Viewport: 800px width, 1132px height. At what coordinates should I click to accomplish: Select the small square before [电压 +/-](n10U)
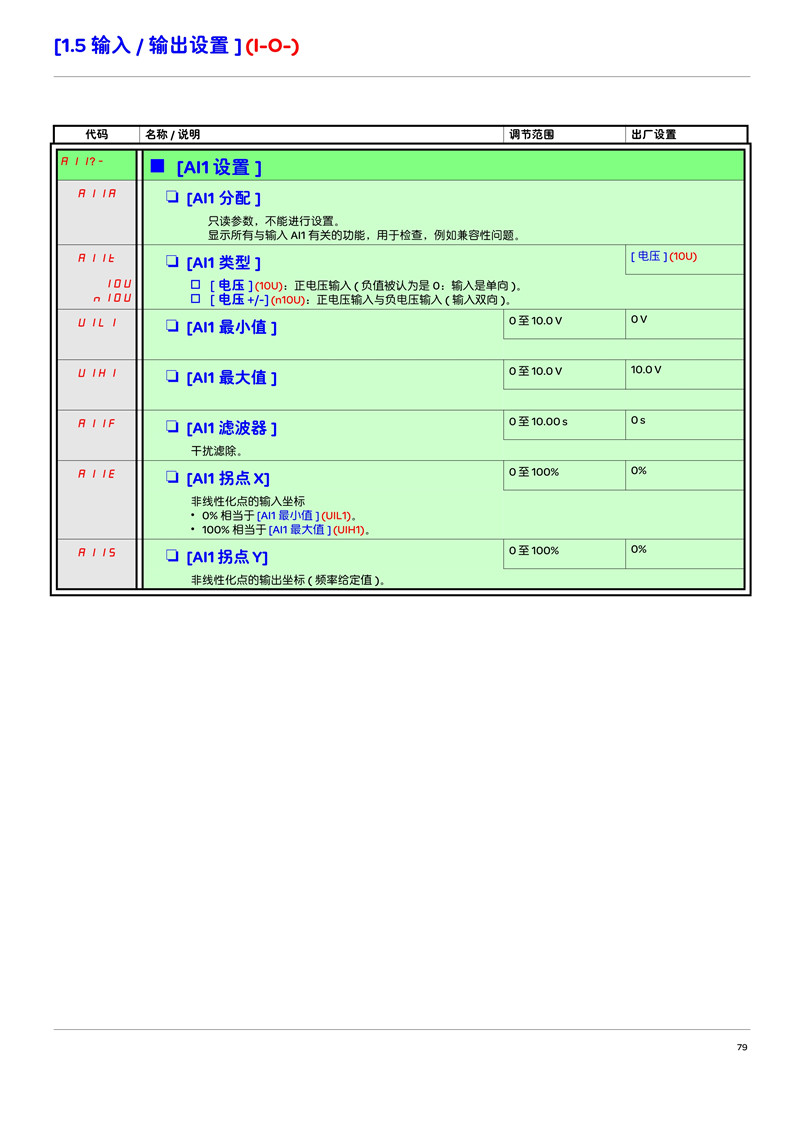196,298
